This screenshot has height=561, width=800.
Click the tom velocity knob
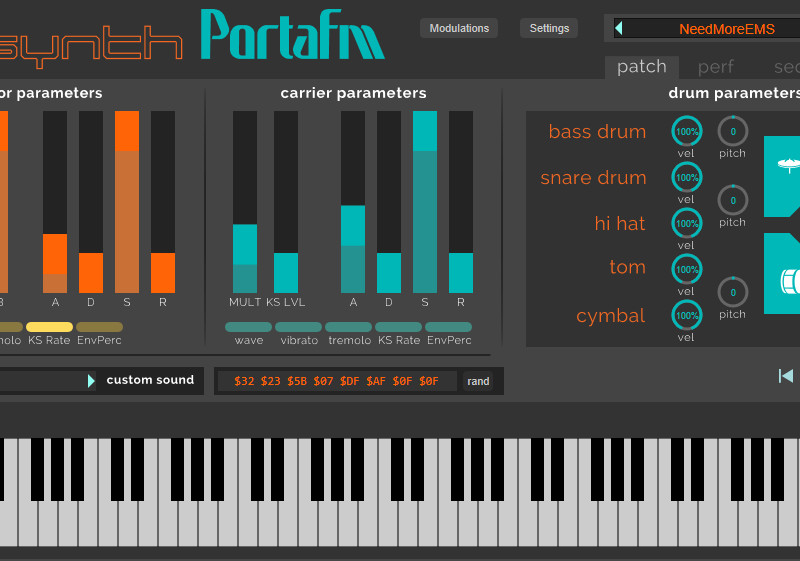(x=686, y=269)
